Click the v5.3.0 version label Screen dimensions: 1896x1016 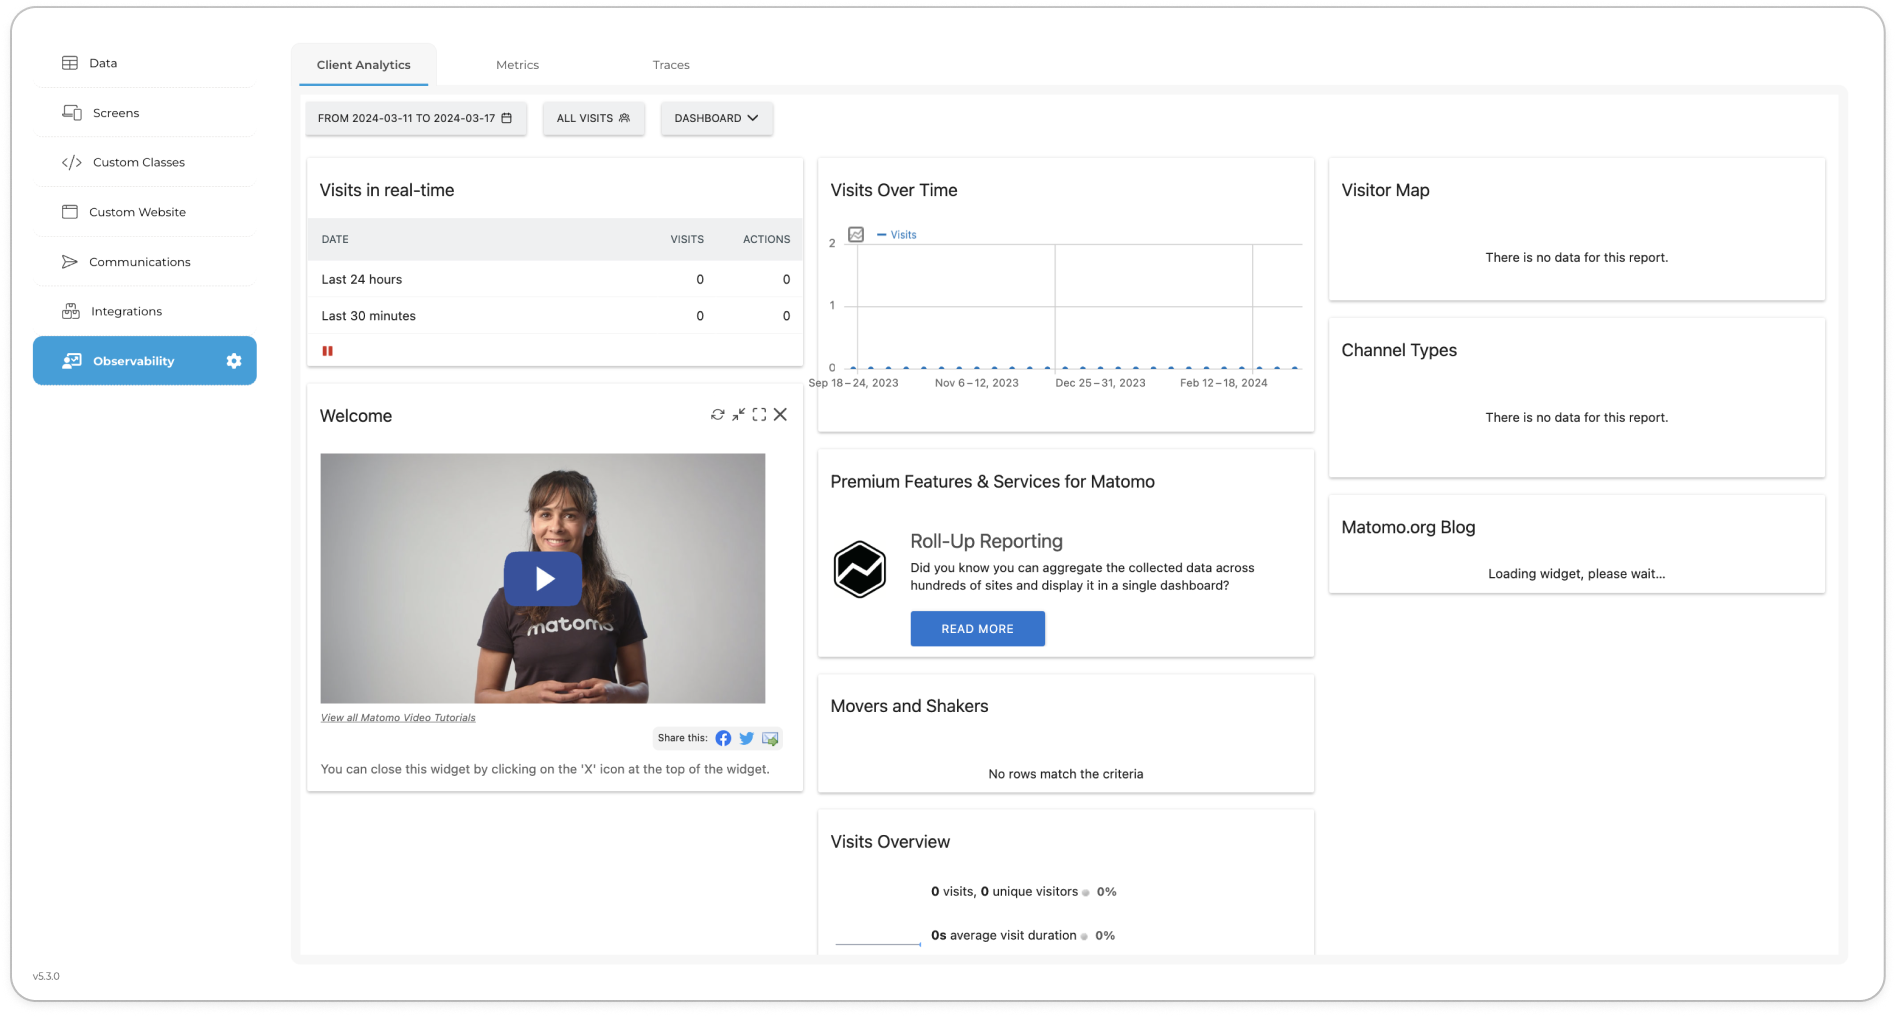(46, 976)
